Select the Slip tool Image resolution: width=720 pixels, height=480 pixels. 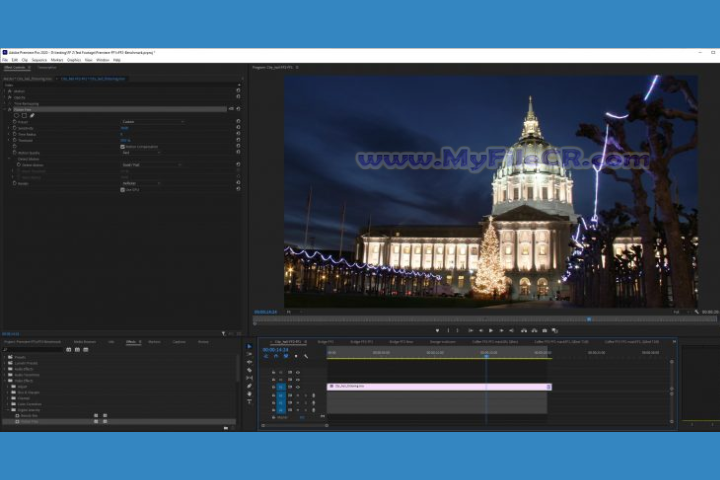[249, 378]
